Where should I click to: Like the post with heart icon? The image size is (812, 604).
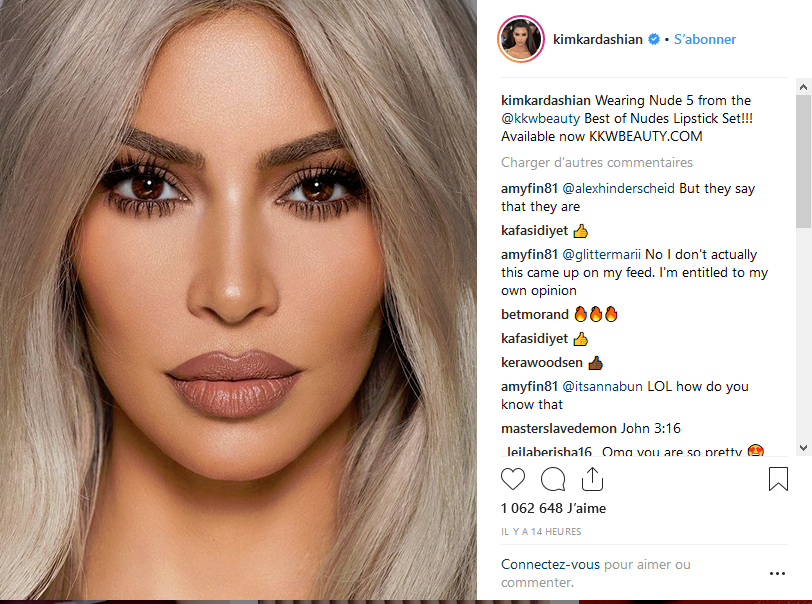click(x=513, y=479)
